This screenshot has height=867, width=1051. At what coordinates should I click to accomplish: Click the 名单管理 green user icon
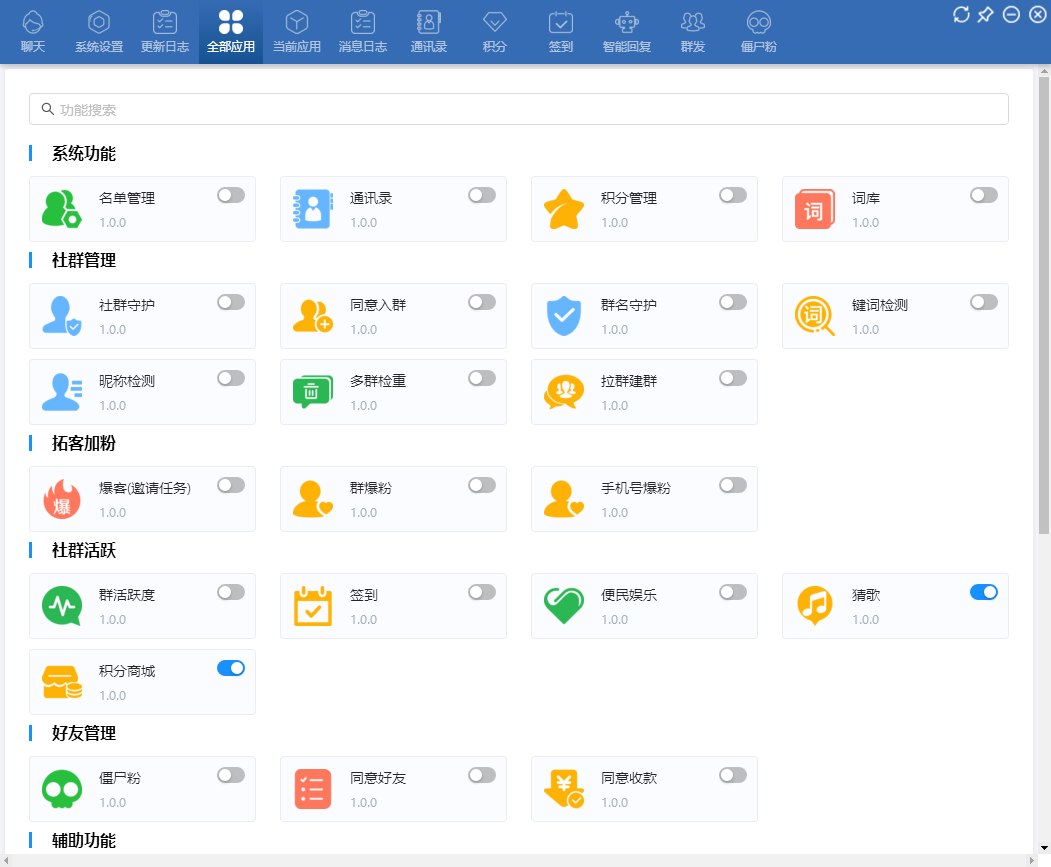click(x=61, y=209)
